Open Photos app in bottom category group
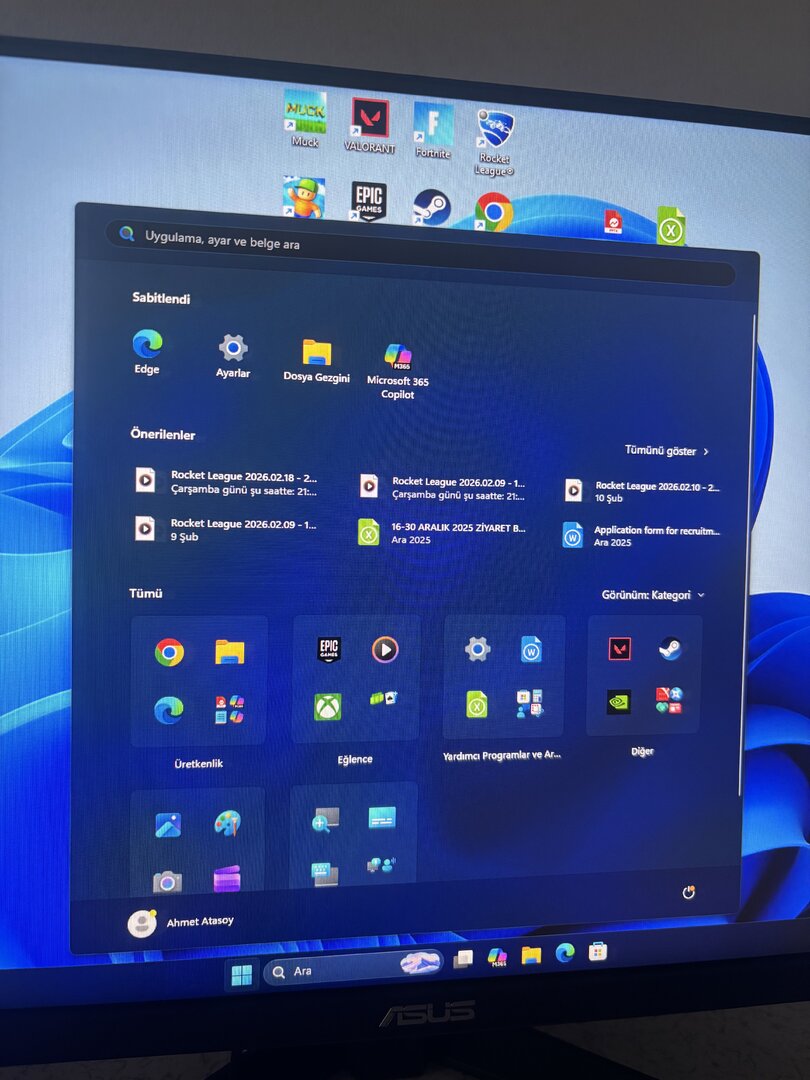Image resolution: width=810 pixels, height=1080 pixels. tap(168, 825)
